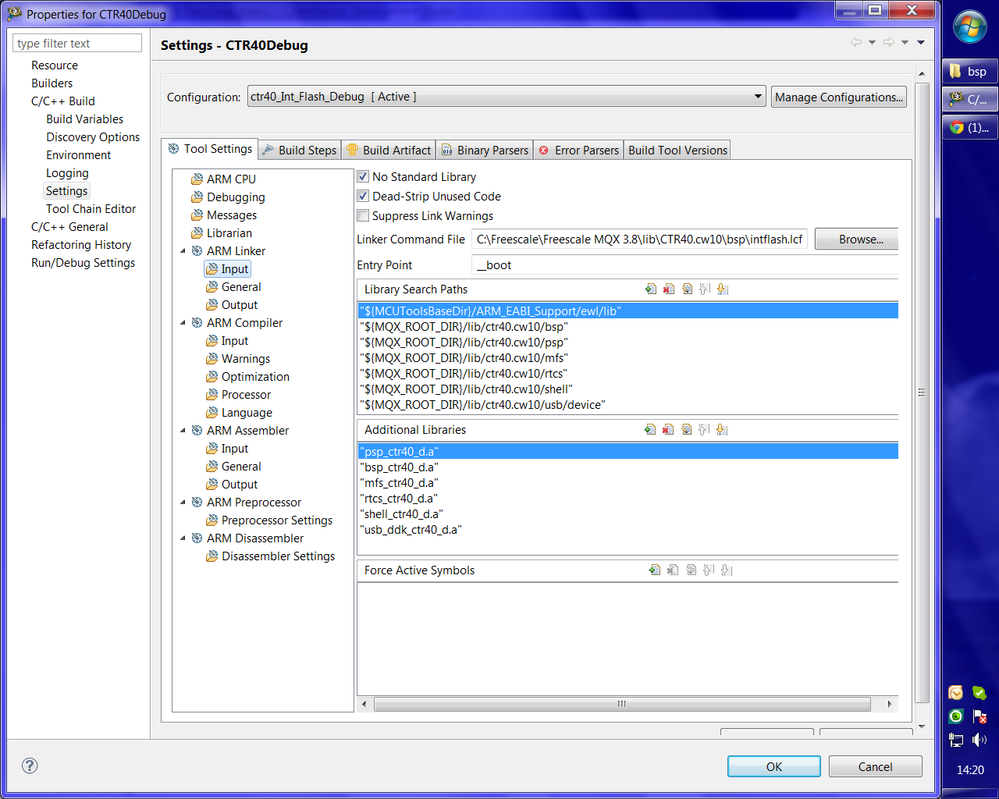This screenshot has height=799, width=999.
Task: Click the horizontal scrollbar thumb
Action: click(x=622, y=704)
